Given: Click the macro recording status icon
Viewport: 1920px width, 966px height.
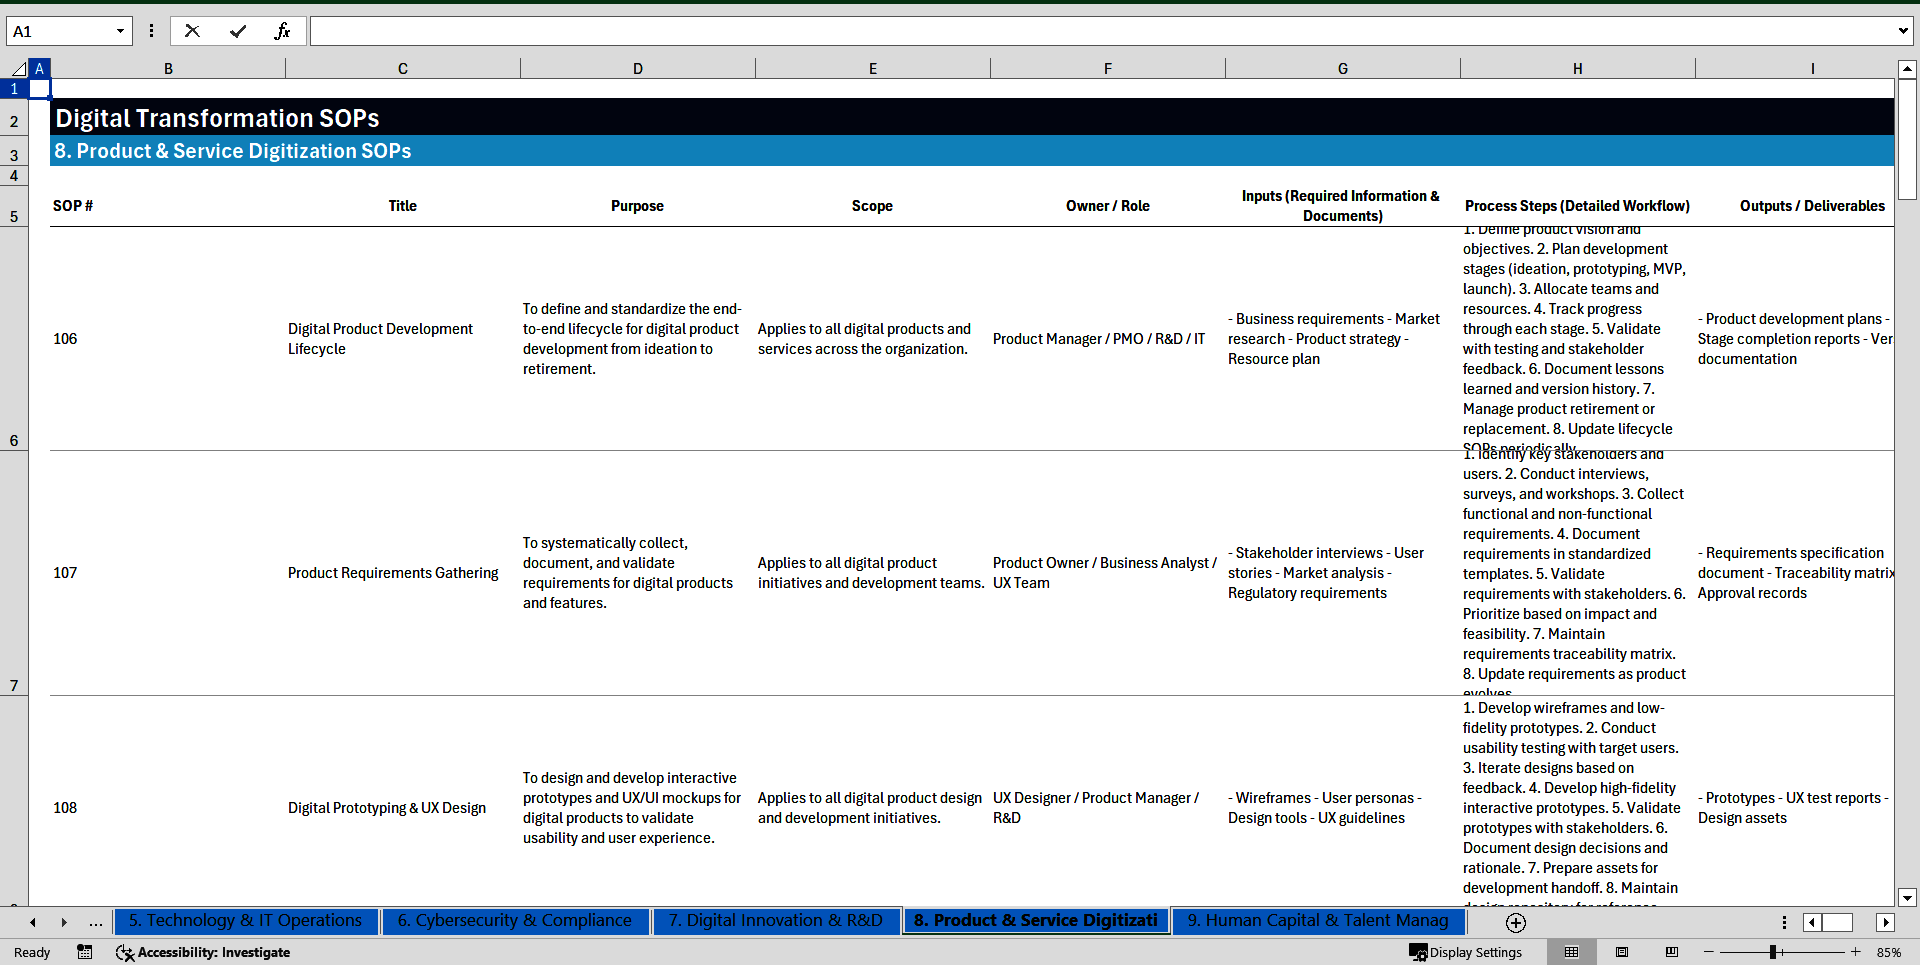Looking at the screenshot, I should 85,952.
